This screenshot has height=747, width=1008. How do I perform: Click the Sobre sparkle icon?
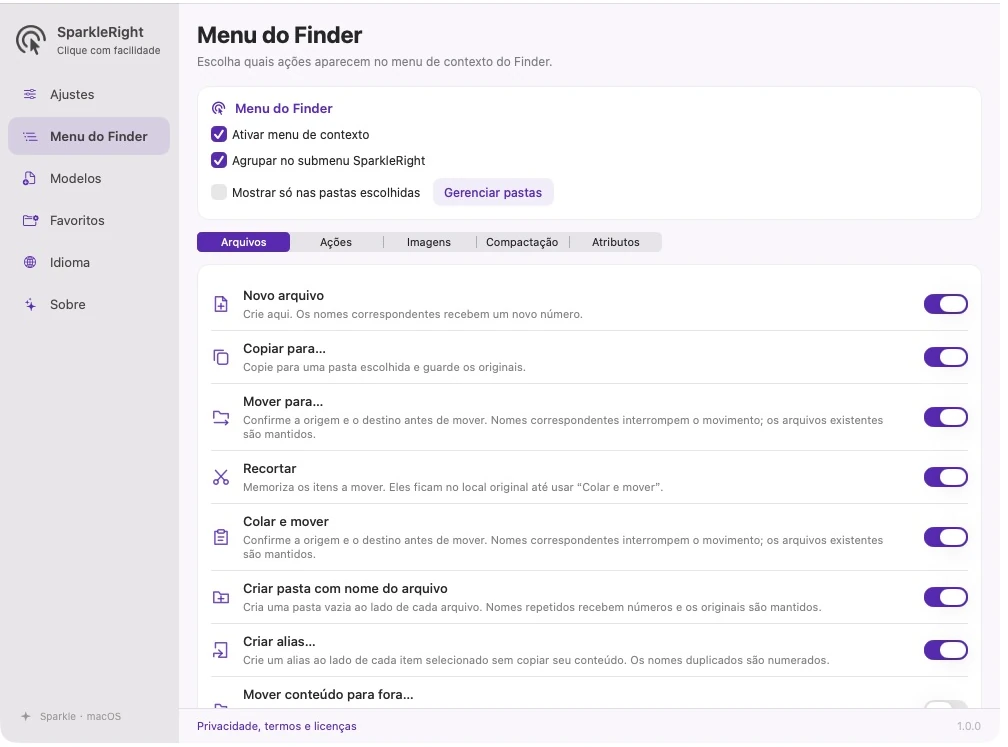30,305
